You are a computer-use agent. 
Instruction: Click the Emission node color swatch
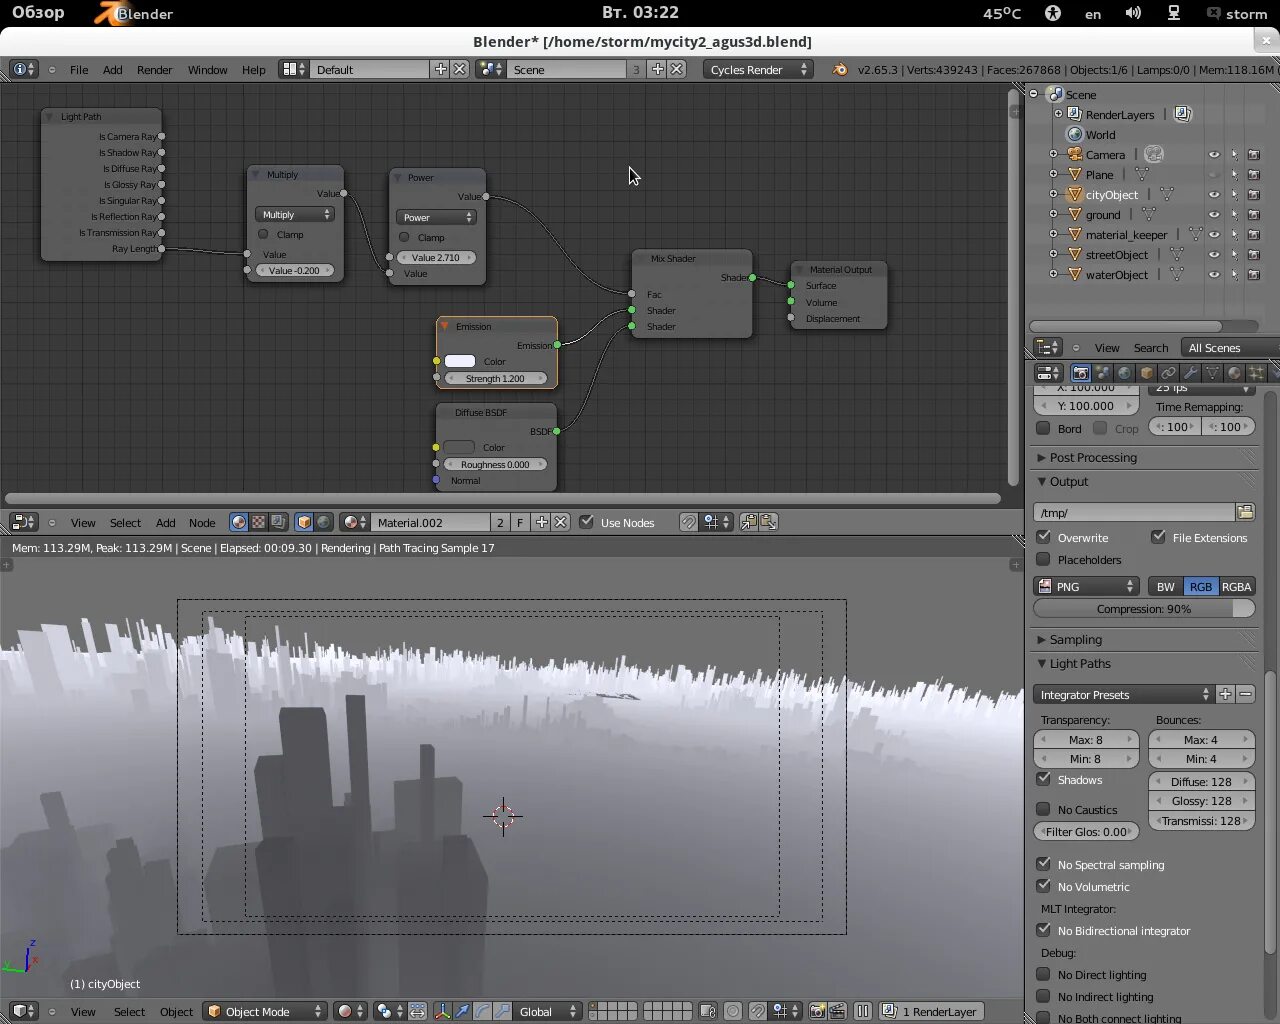[x=460, y=361]
